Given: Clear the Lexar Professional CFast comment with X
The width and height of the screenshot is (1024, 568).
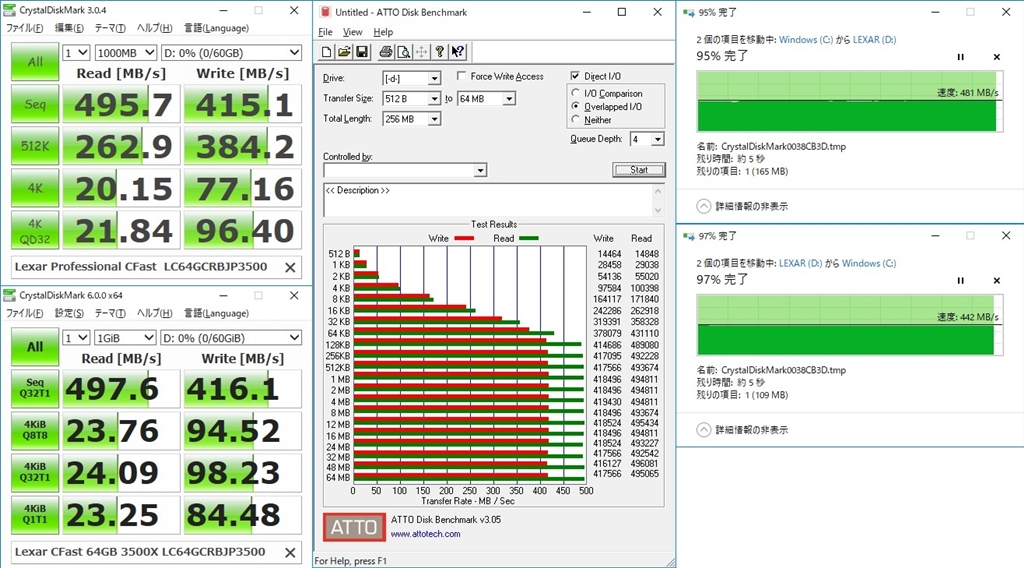Looking at the screenshot, I should coord(291,267).
